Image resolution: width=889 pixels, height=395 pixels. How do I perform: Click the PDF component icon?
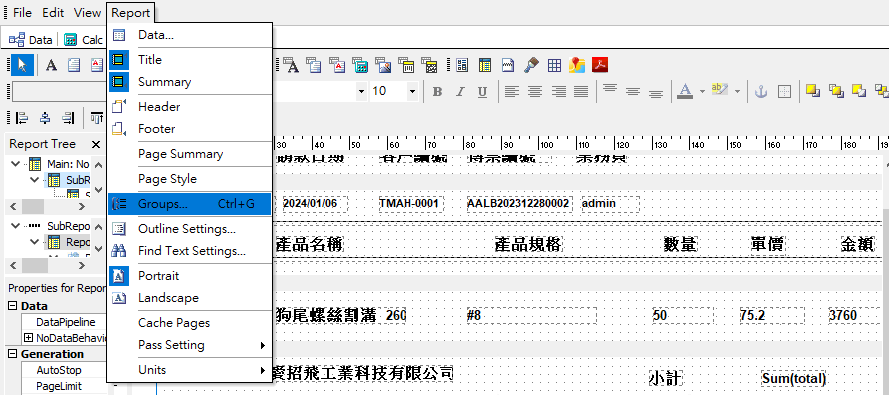(x=600, y=65)
